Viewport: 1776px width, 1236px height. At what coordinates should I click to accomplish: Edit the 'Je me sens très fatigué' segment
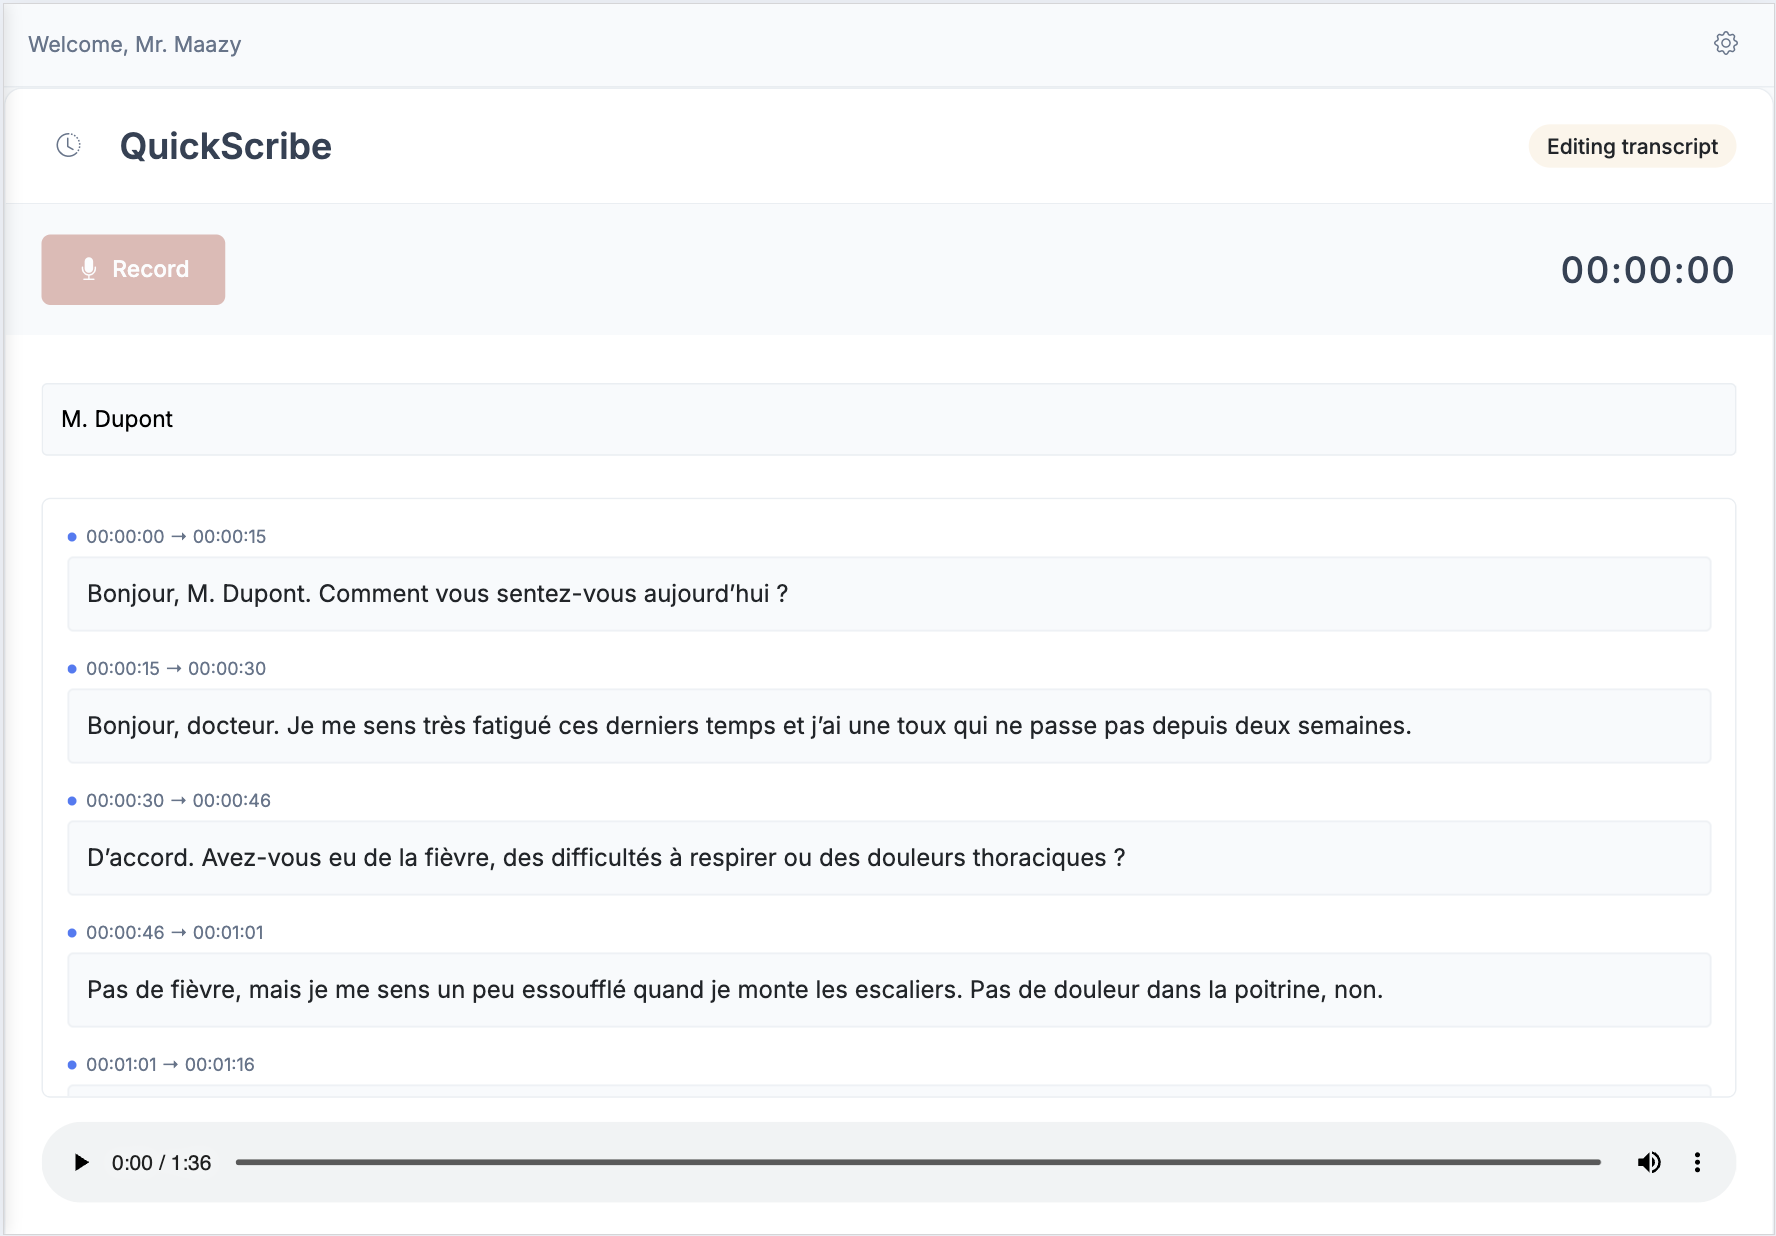coord(888,726)
